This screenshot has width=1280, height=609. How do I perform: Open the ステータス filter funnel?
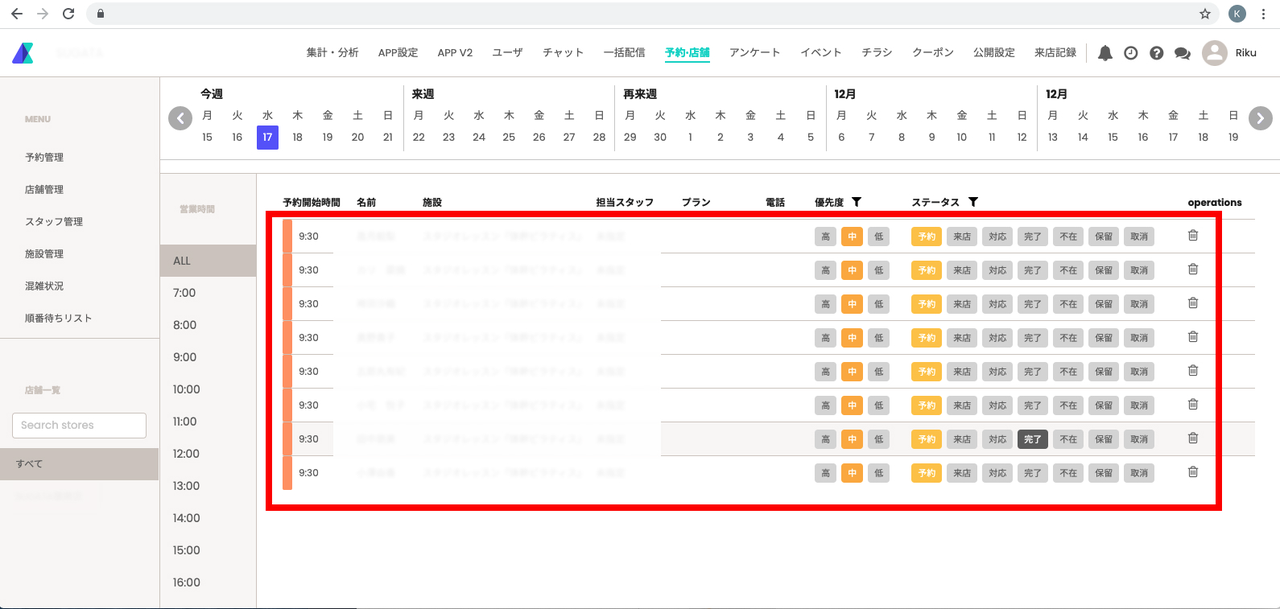[973, 202]
